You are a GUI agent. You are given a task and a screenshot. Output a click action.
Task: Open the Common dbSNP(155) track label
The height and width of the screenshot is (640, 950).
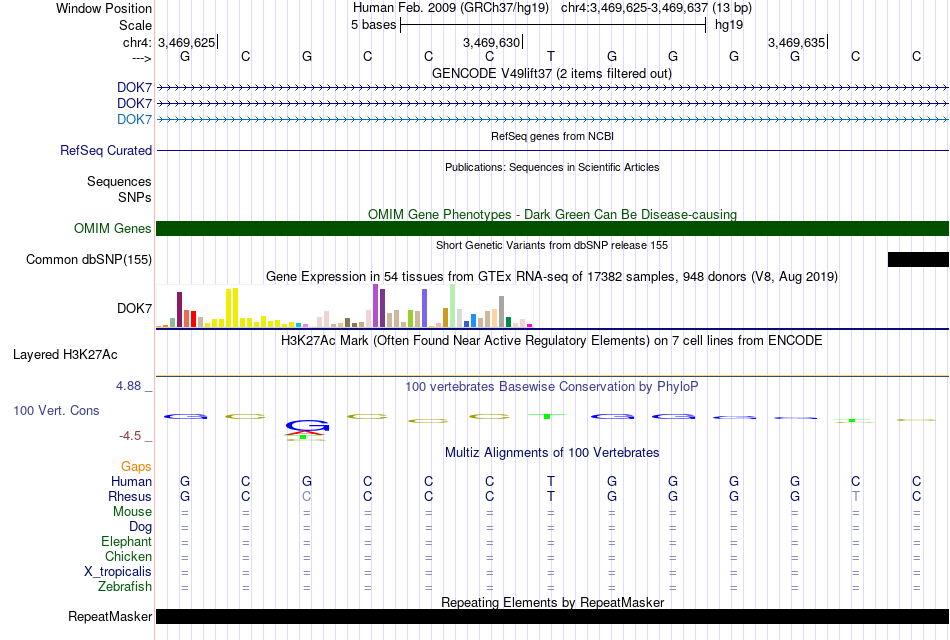tap(89, 259)
